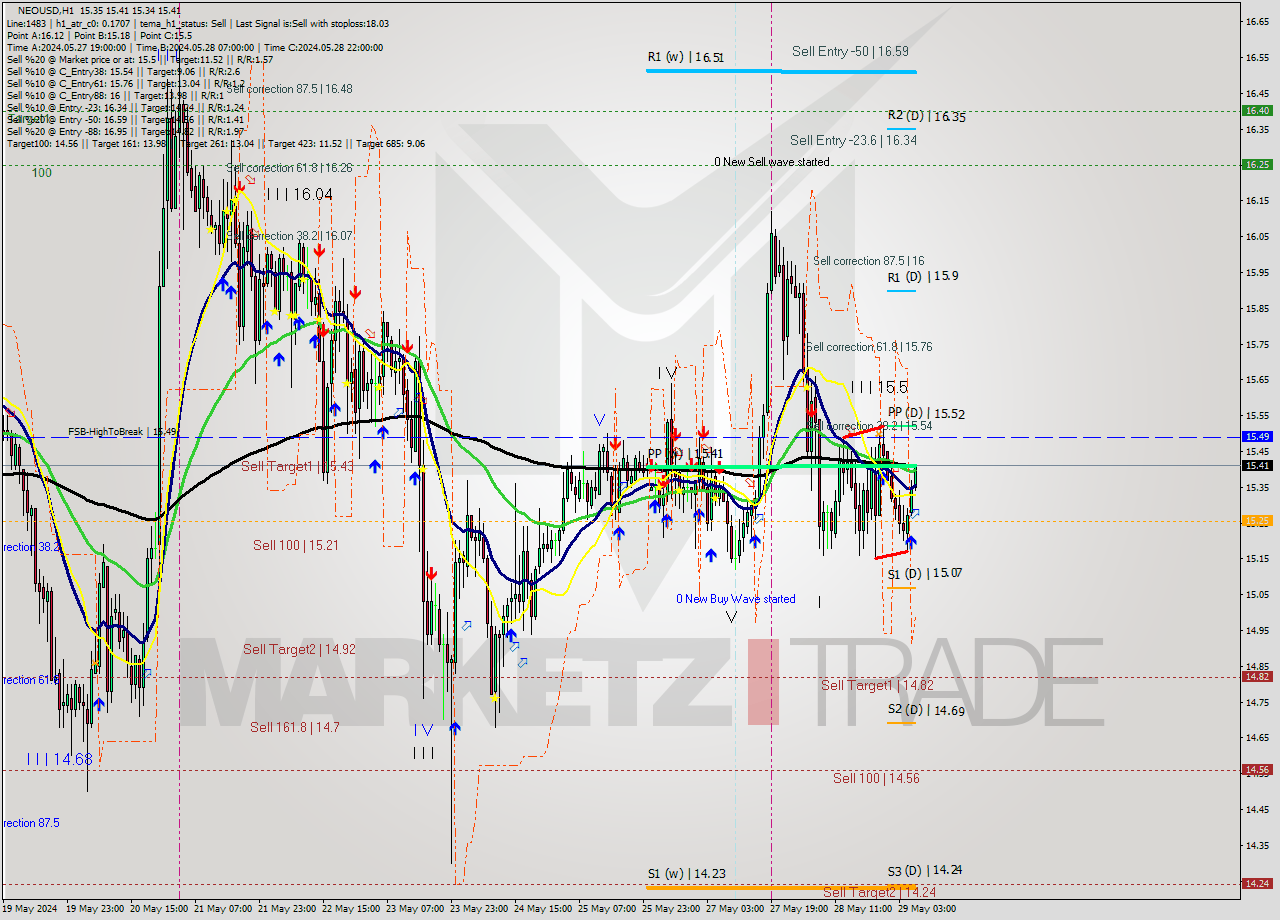
Task: Click the 'R1 (w) | 16.51' label
Action: [685, 58]
